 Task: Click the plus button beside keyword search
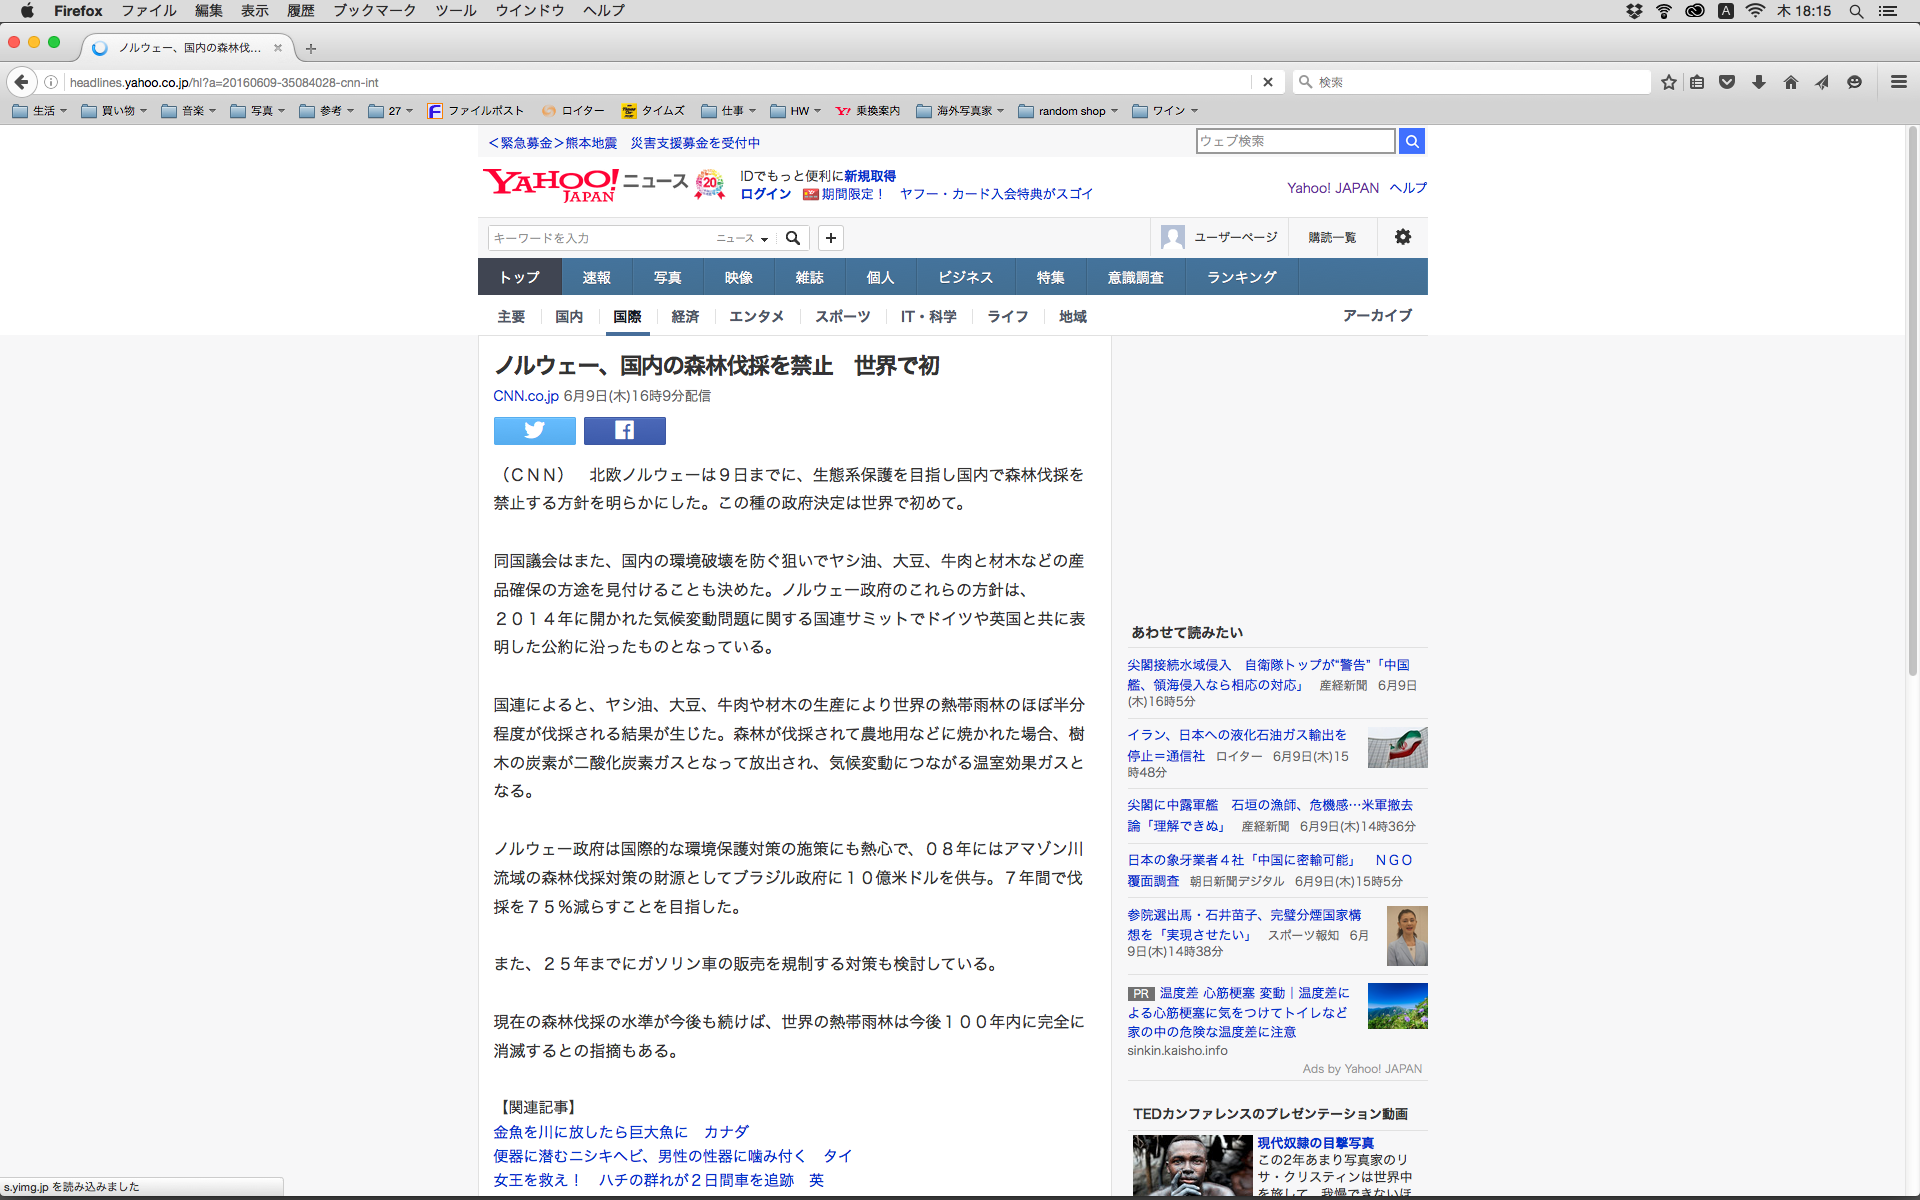pyautogui.click(x=830, y=238)
